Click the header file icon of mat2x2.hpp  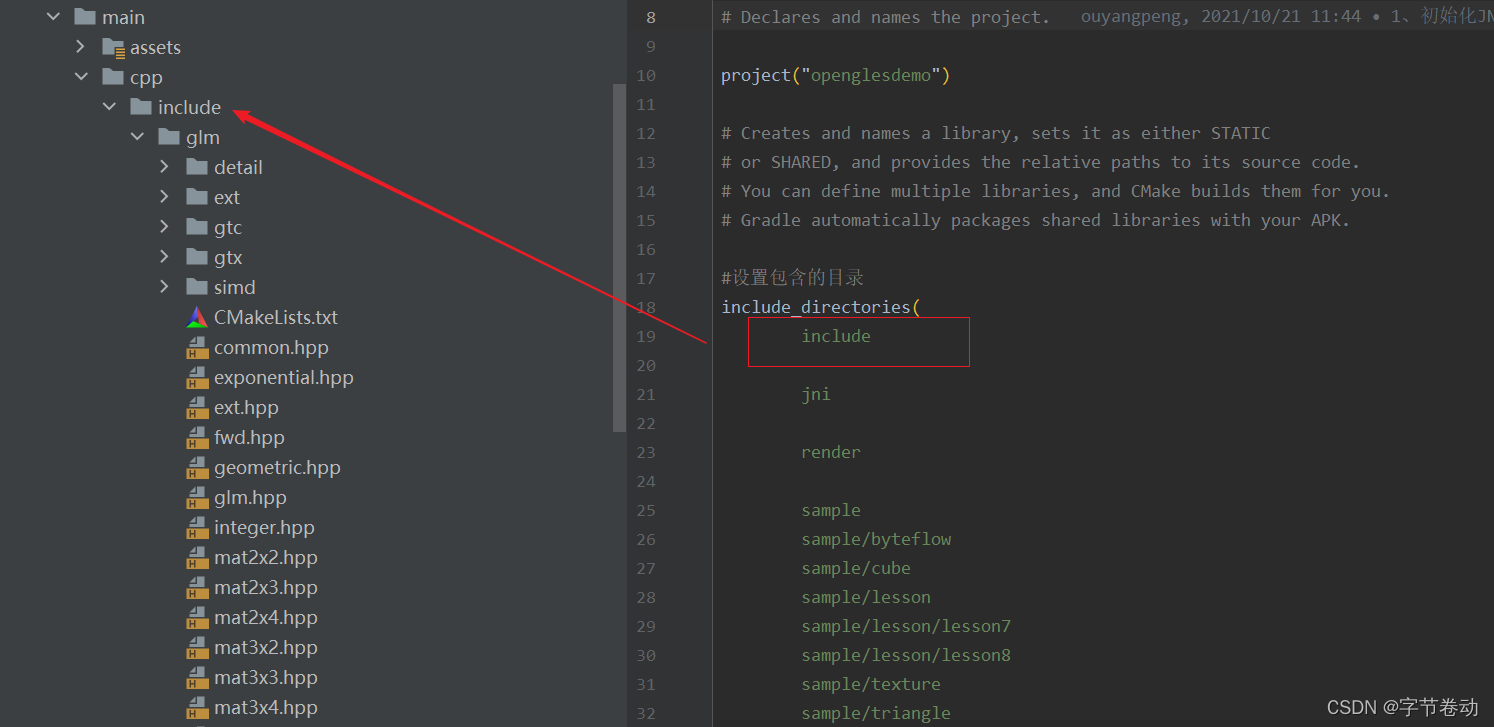coord(197,557)
